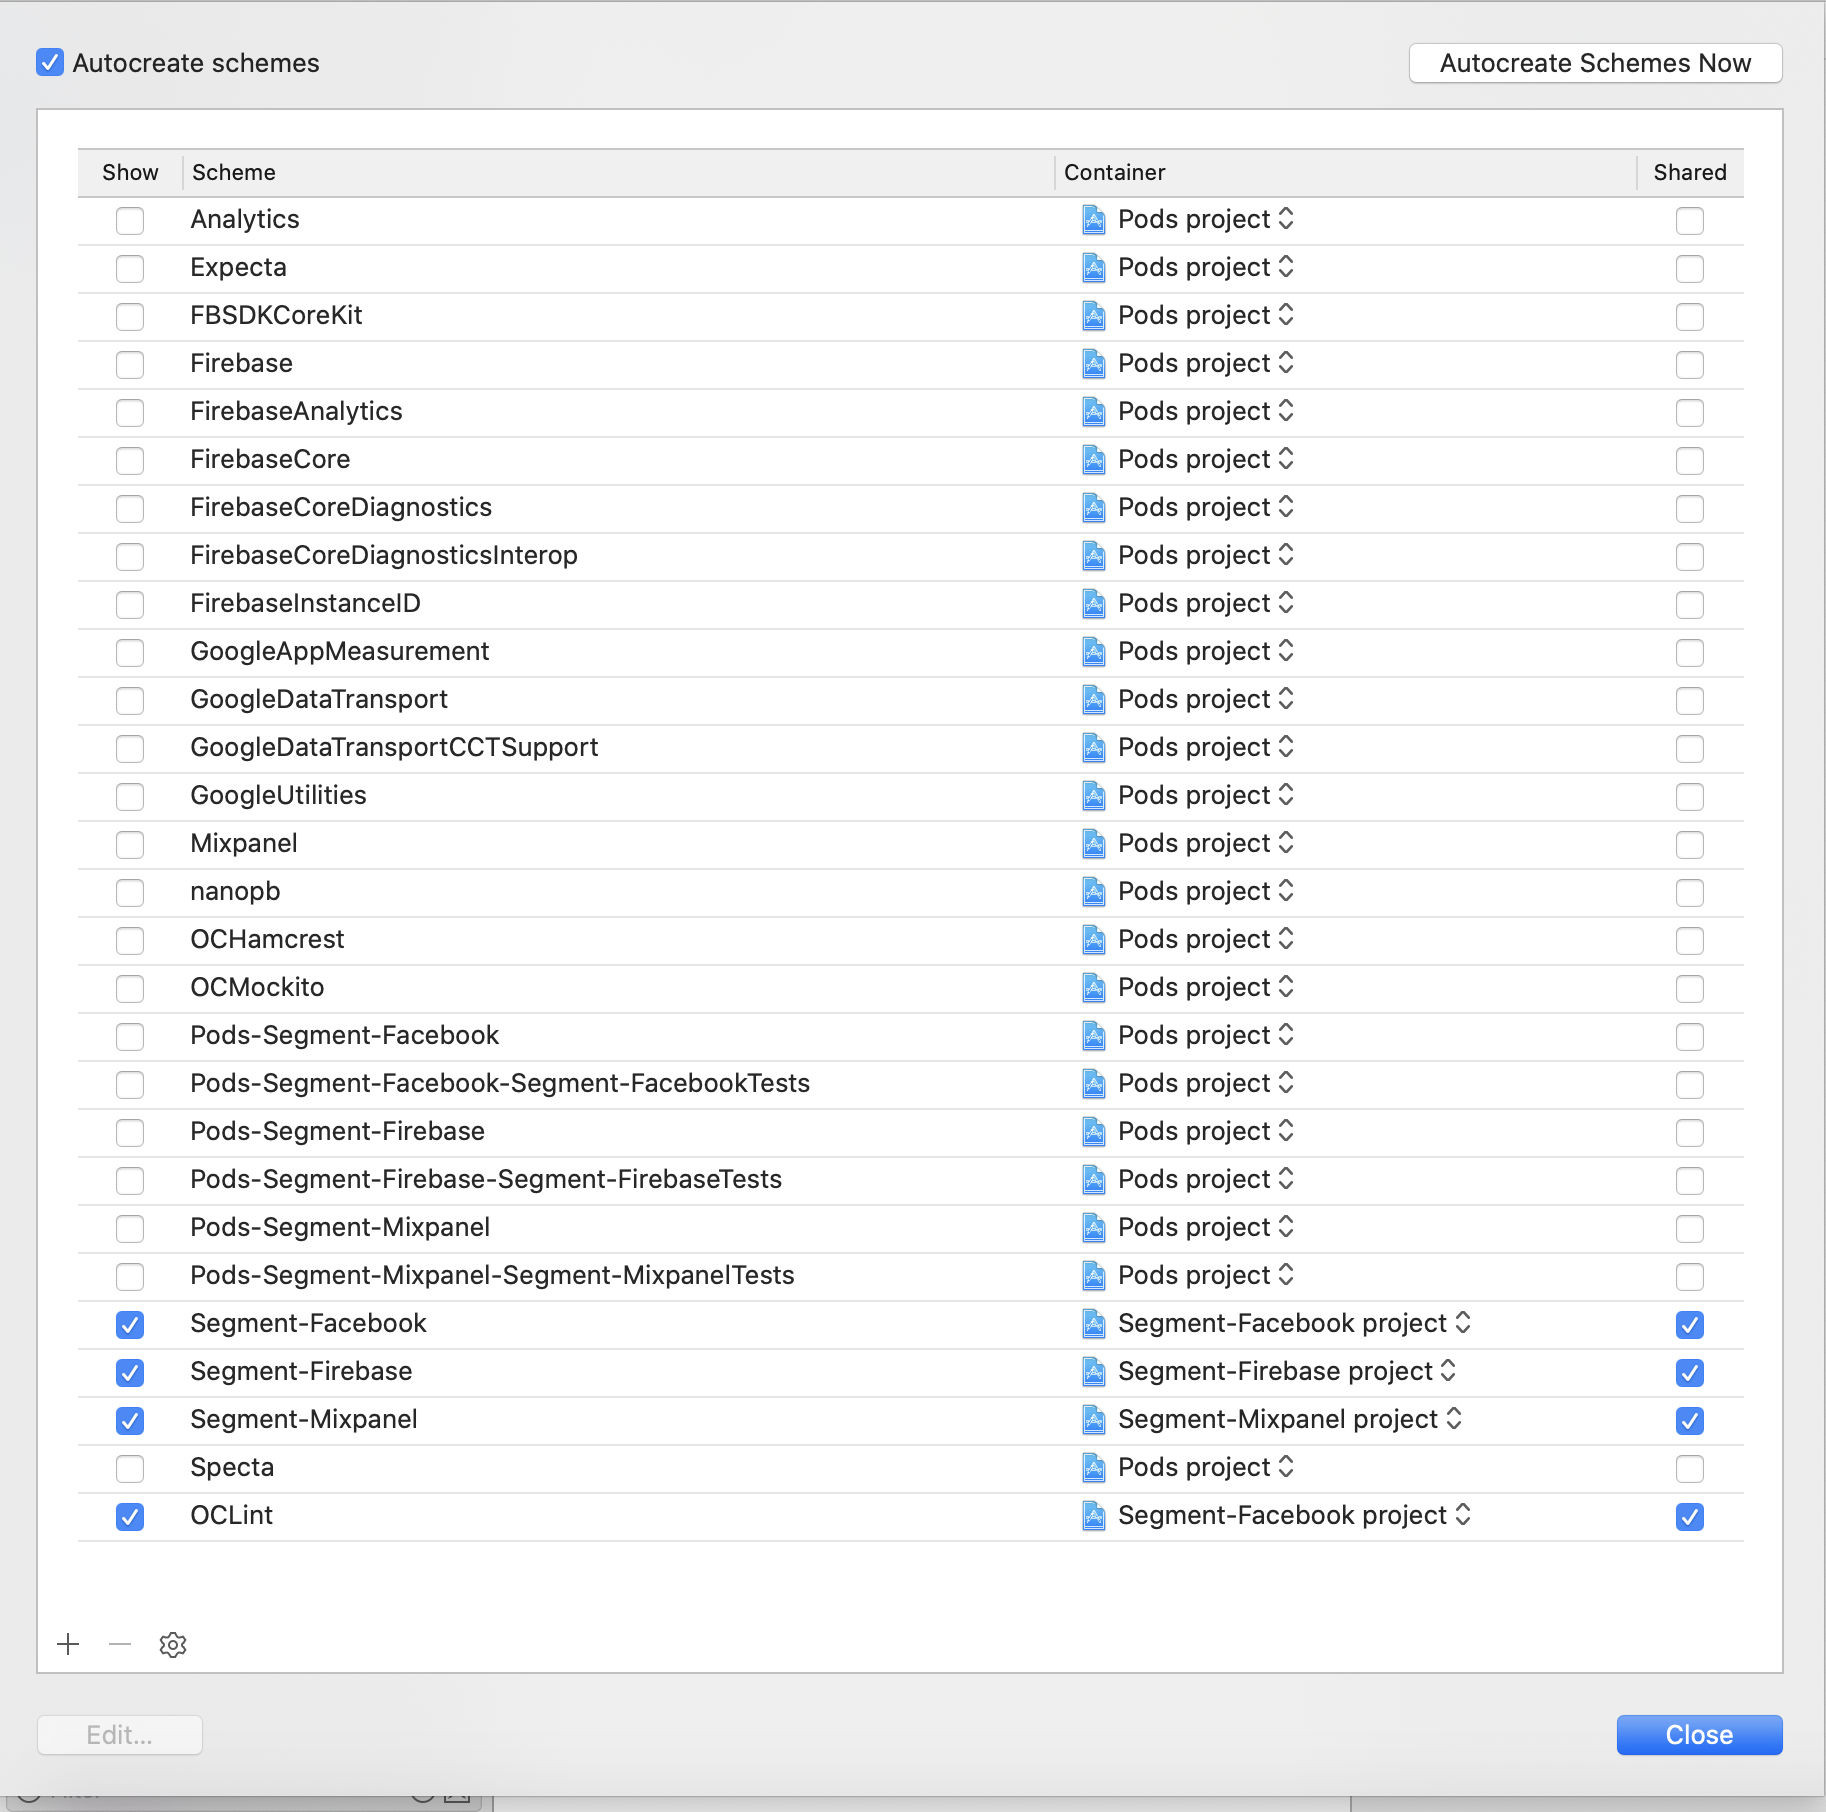Click the project icon in FBSDKCoreKit row
1826x1812 pixels.
click(1094, 315)
